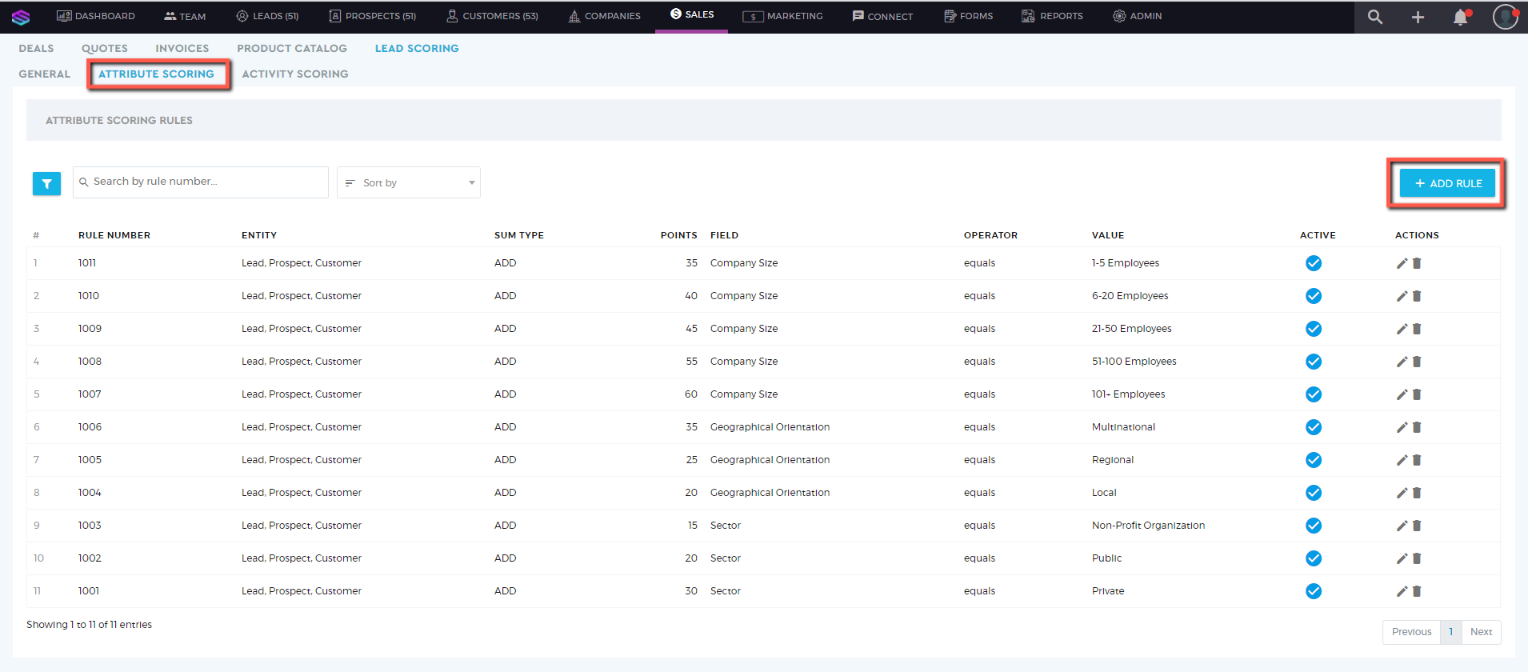Click the Add Rule button
This screenshot has height=672, width=1528.
(x=1447, y=183)
